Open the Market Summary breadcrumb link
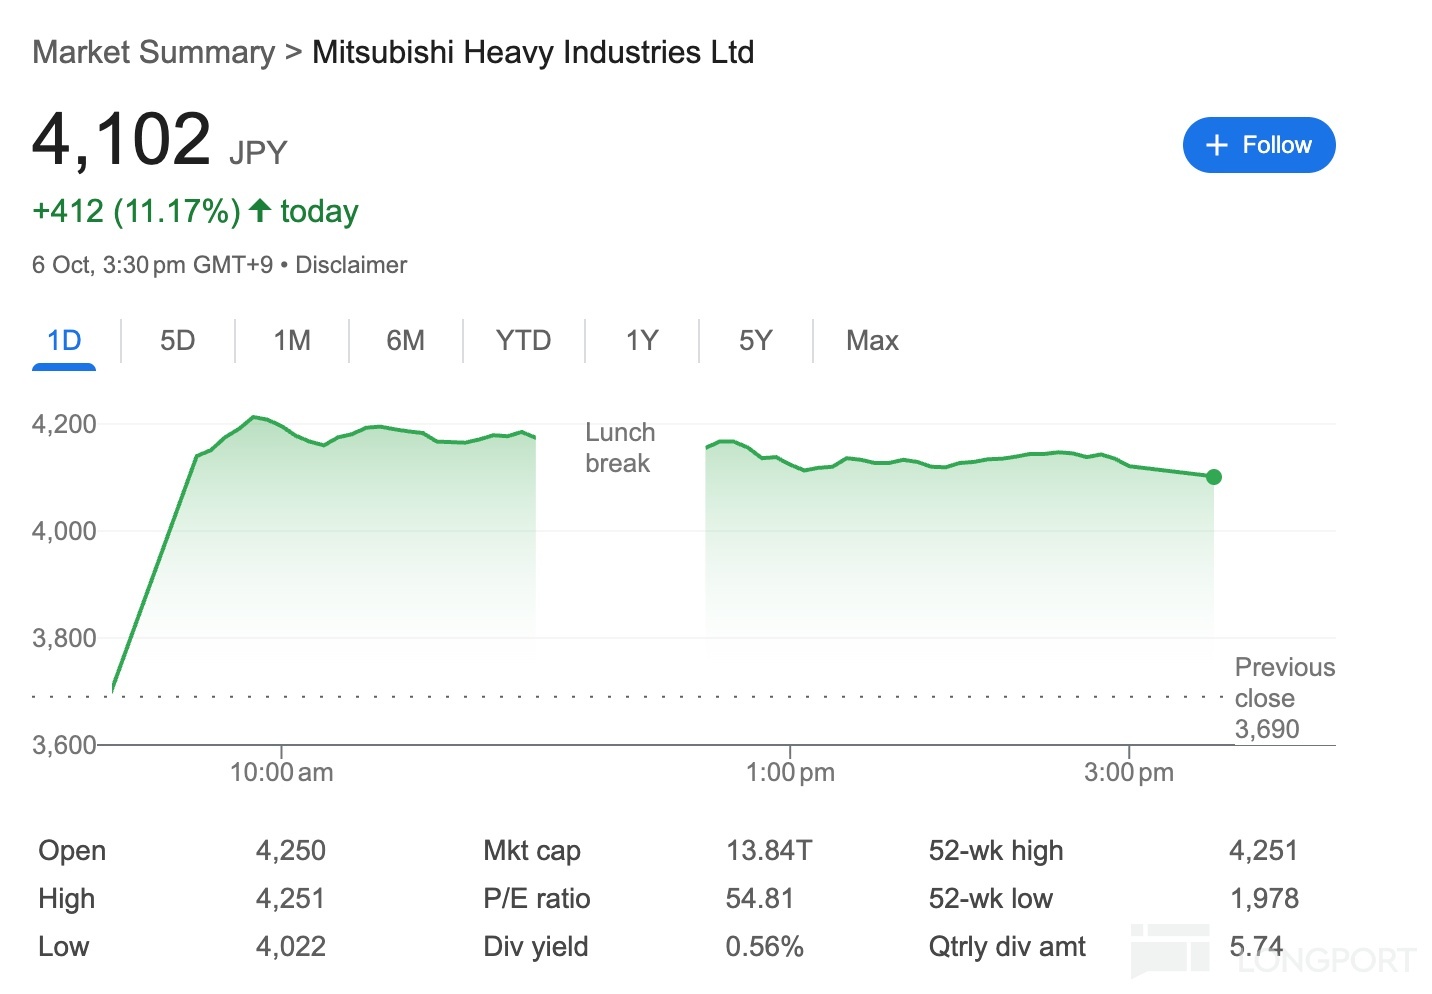Image resolution: width=1432 pixels, height=994 pixels. (x=153, y=52)
